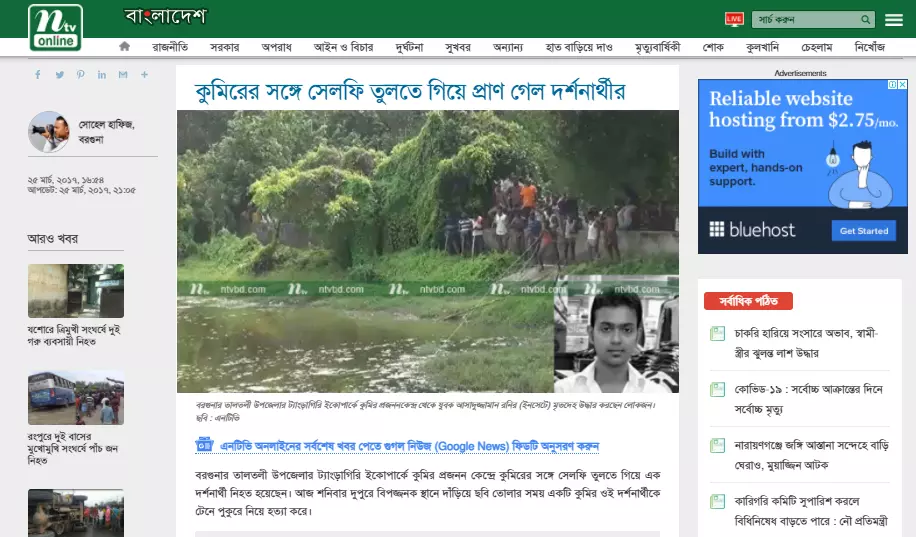This screenshot has width=916, height=537.
Task: Open the দুর্ঘটনা menu section
Action: [x=409, y=47]
